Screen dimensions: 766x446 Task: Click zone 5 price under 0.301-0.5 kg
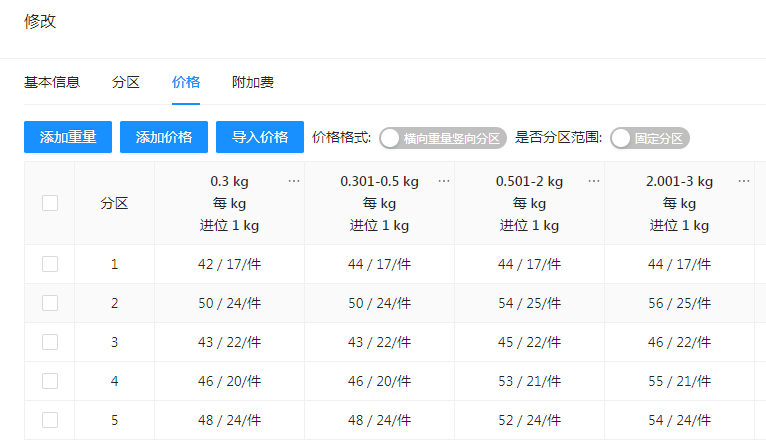click(x=379, y=421)
